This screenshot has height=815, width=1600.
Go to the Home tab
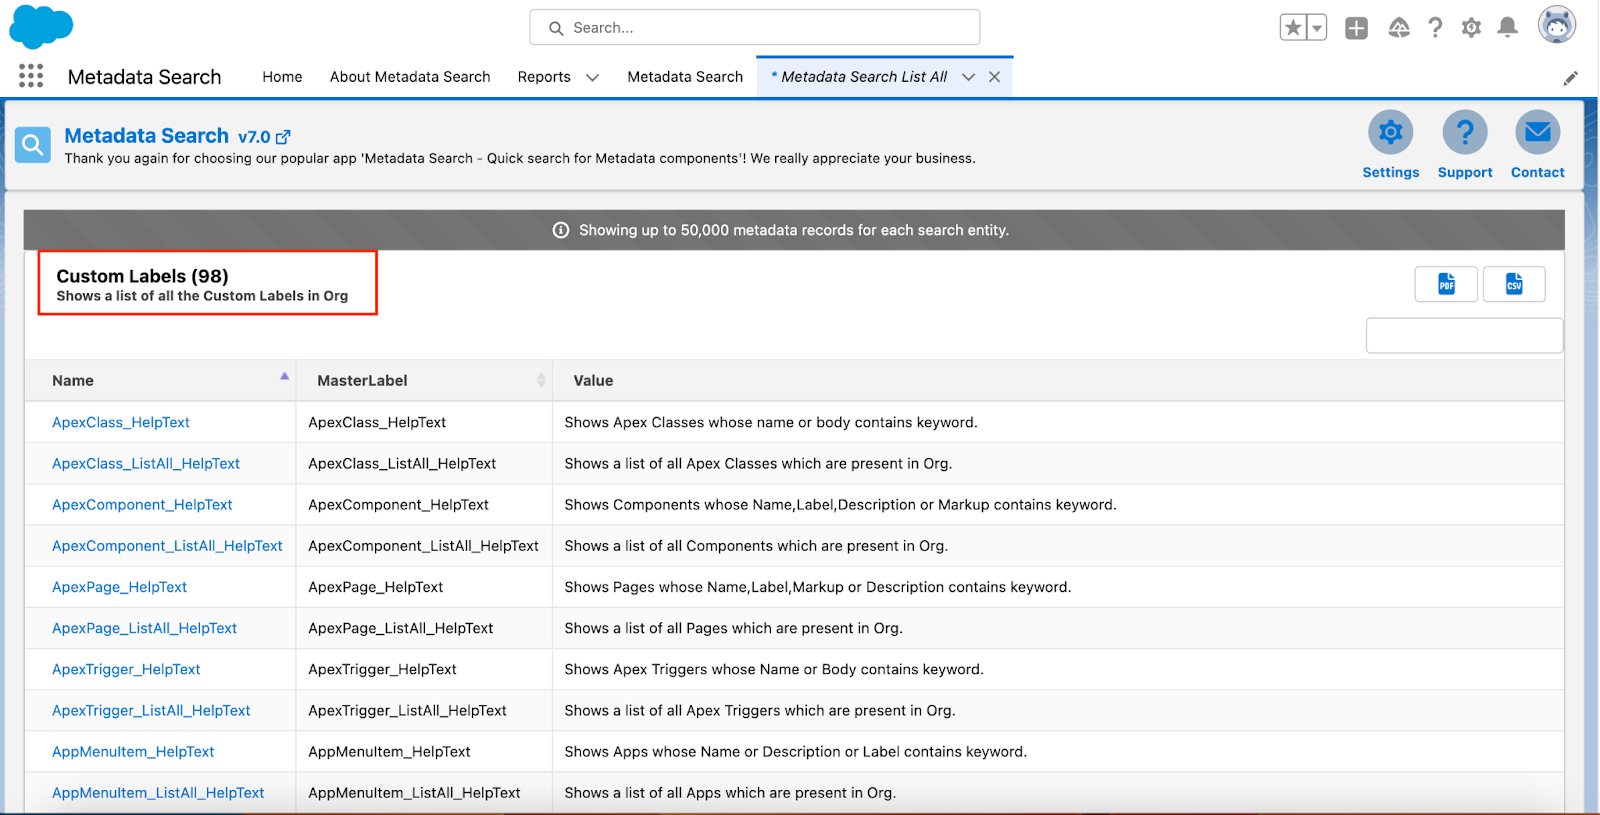[x=282, y=77]
